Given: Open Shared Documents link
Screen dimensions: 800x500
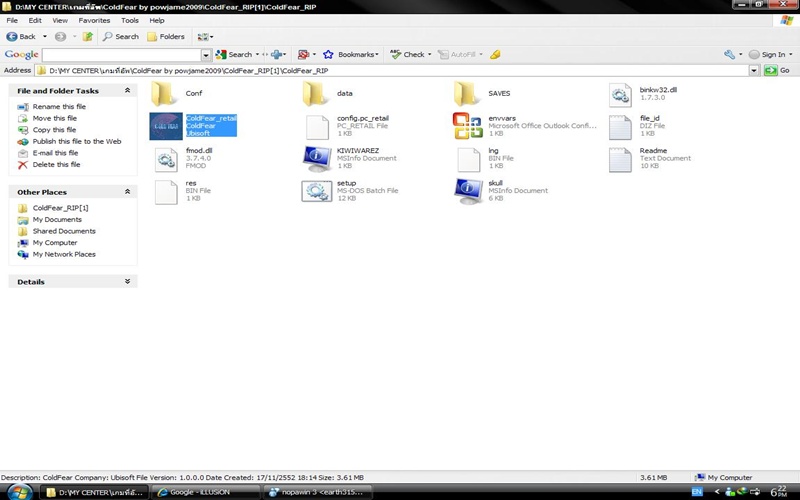Looking at the screenshot, I should pyautogui.click(x=64, y=231).
